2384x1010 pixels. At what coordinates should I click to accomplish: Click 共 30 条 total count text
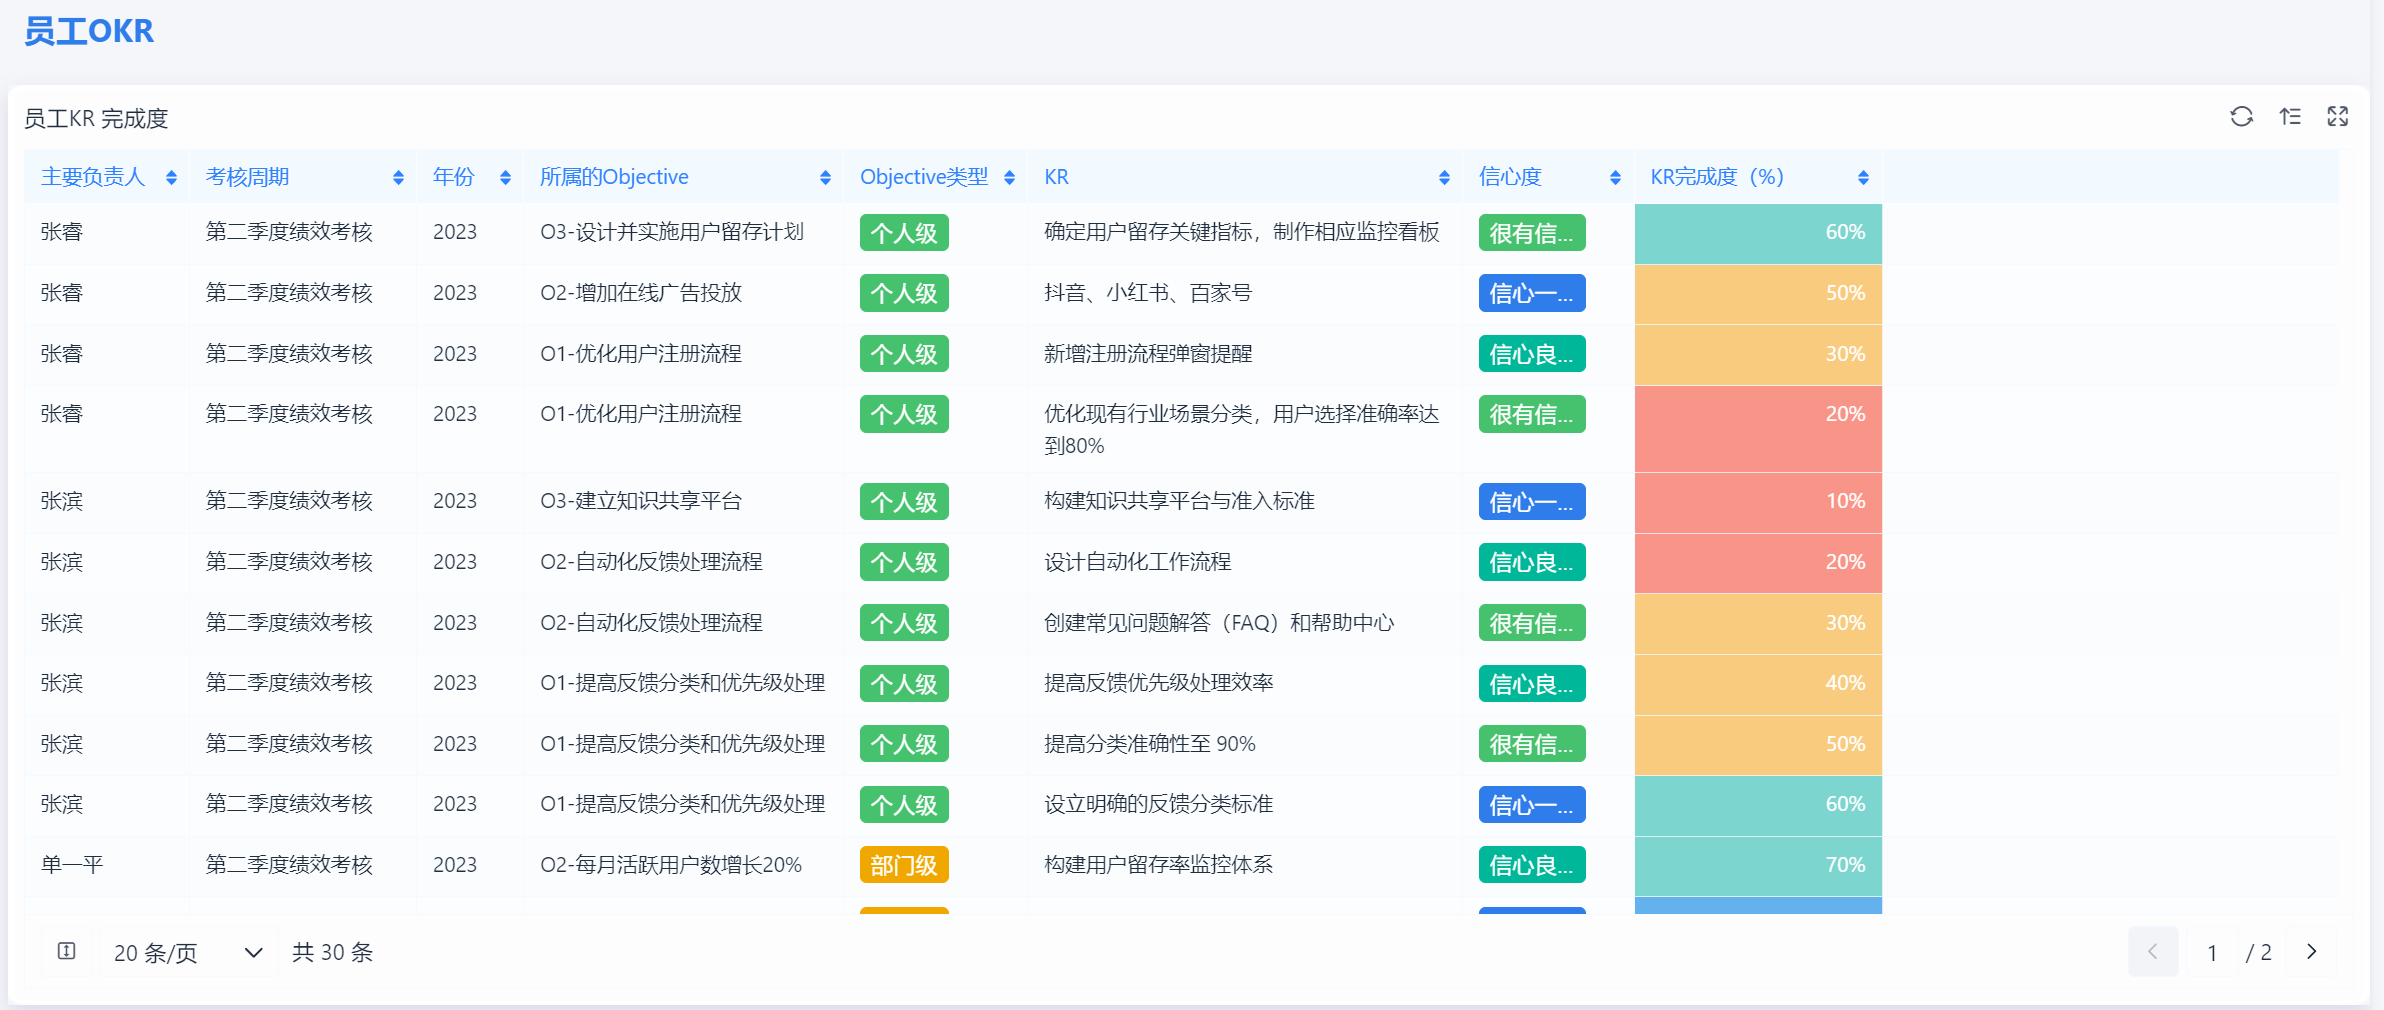[x=333, y=952]
